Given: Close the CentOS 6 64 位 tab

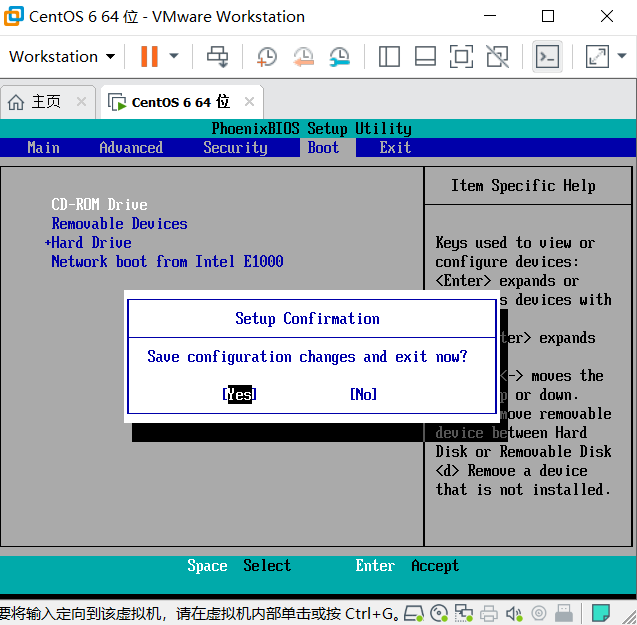Looking at the screenshot, I should click(x=249, y=101).
